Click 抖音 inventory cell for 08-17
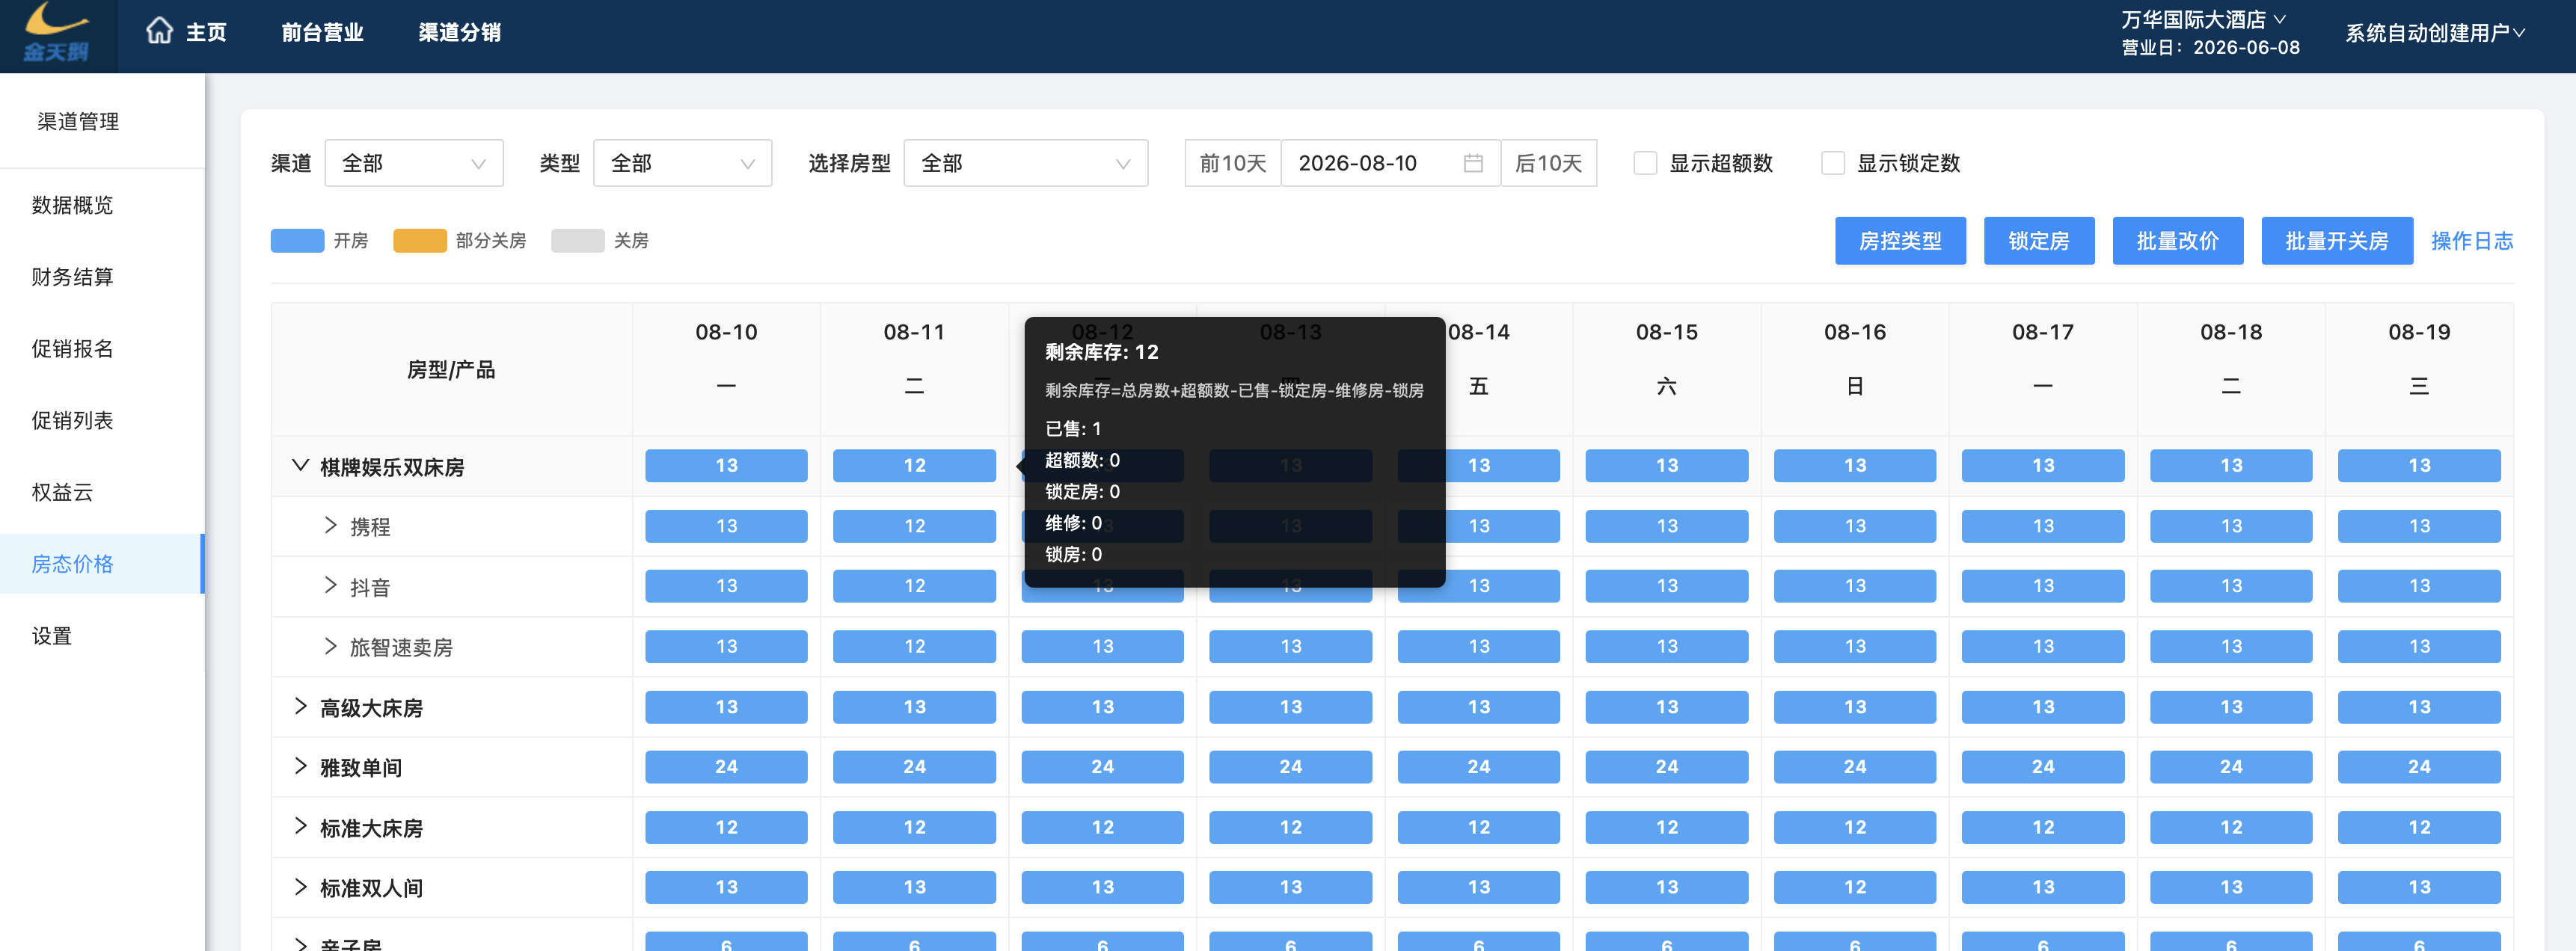 tap(2043, 586)
